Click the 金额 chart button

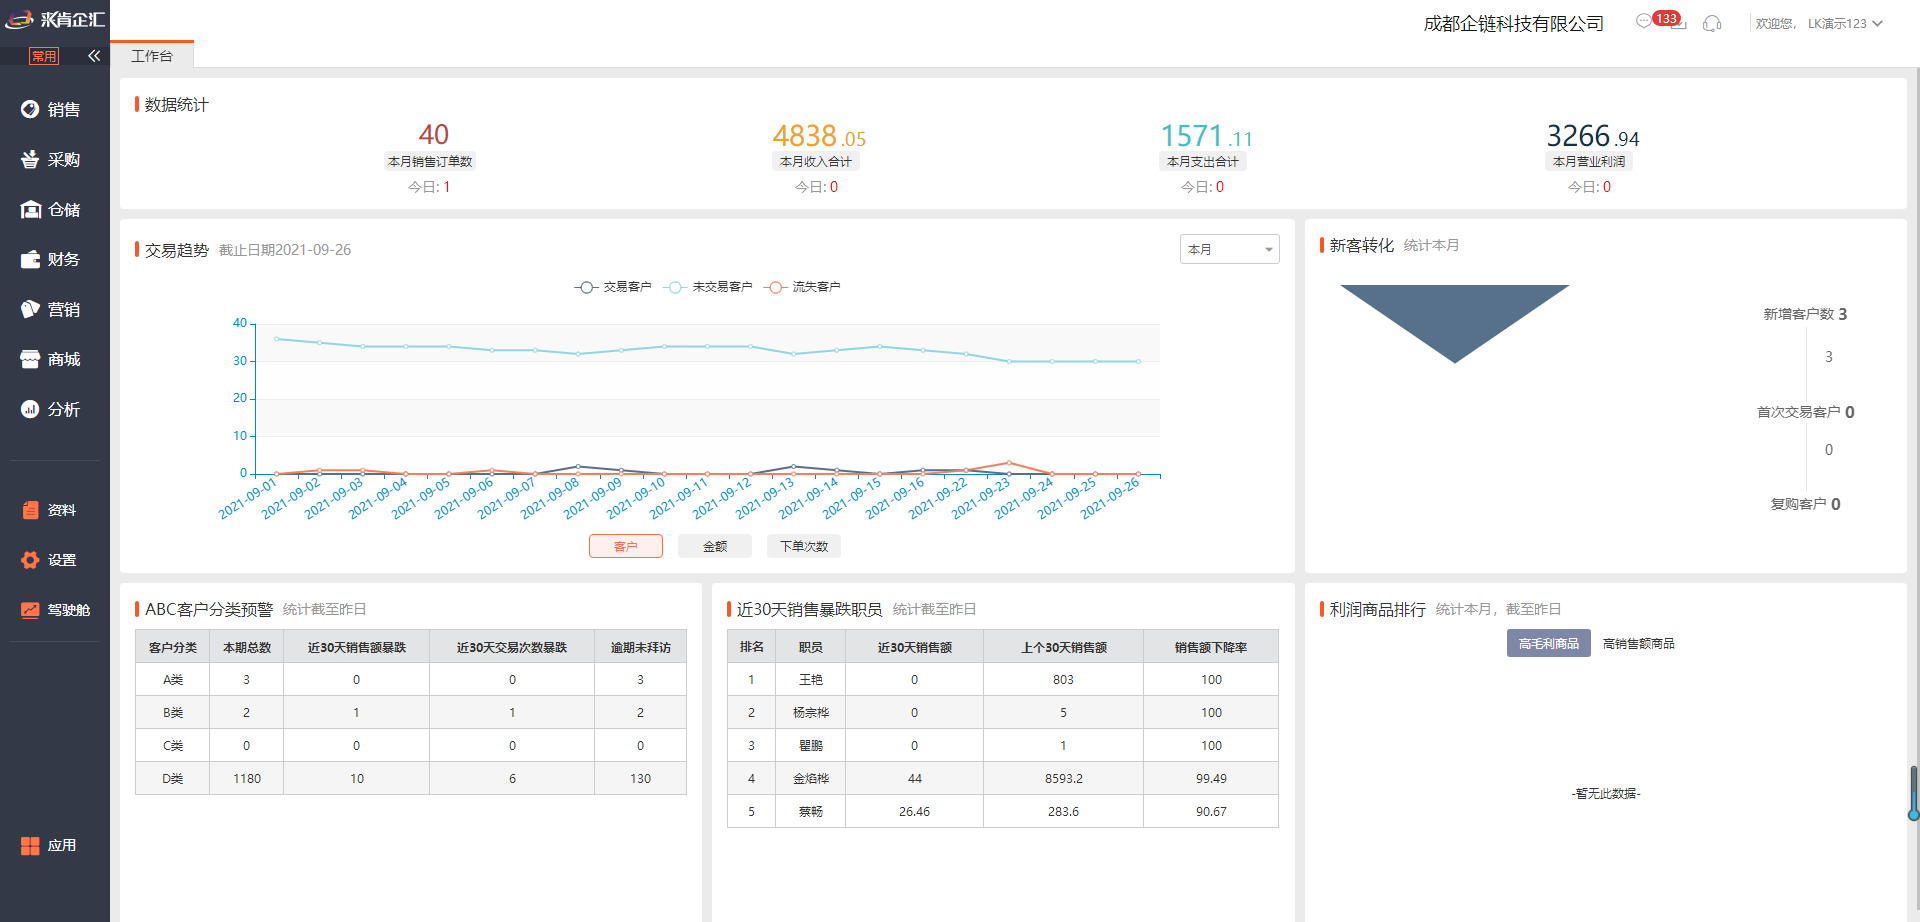click(715, 546)
